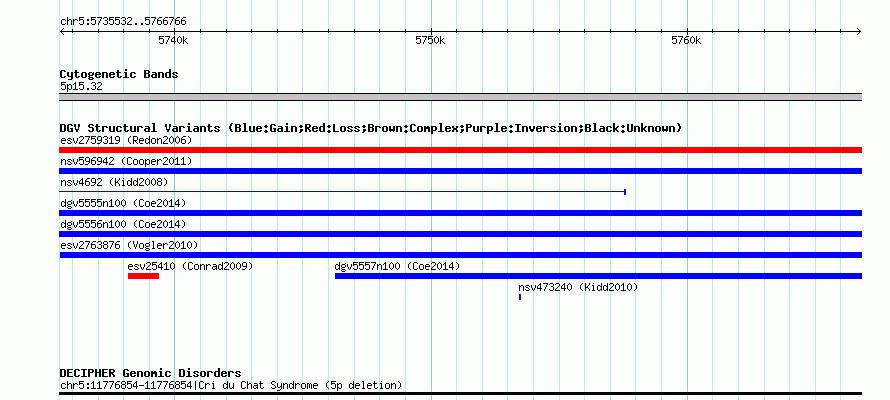Click the blue nsv596942 gain variant bar
This screenshot has width=890, height=400.
pyautogui.click(x=460, y=171)
